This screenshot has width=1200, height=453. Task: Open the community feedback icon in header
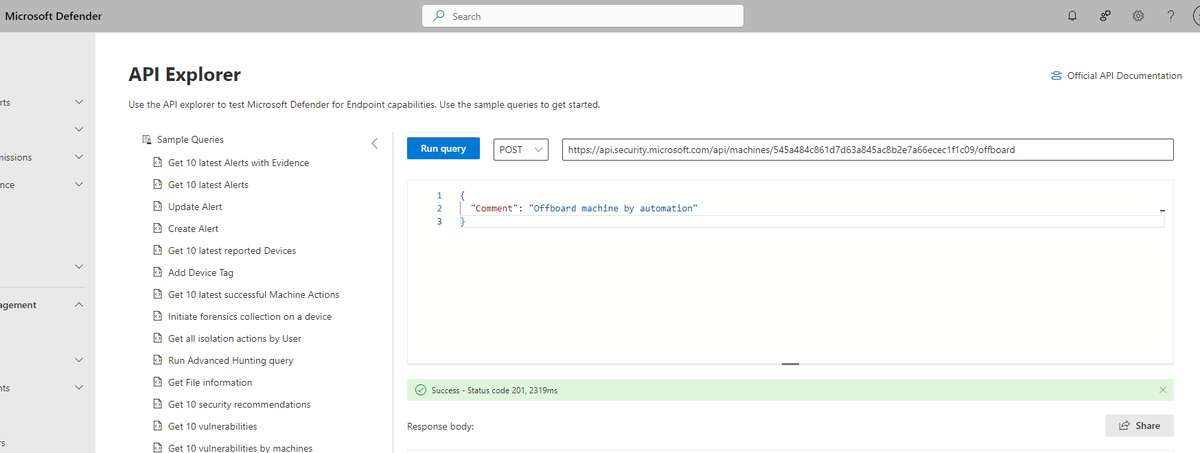coord(1104,16)
